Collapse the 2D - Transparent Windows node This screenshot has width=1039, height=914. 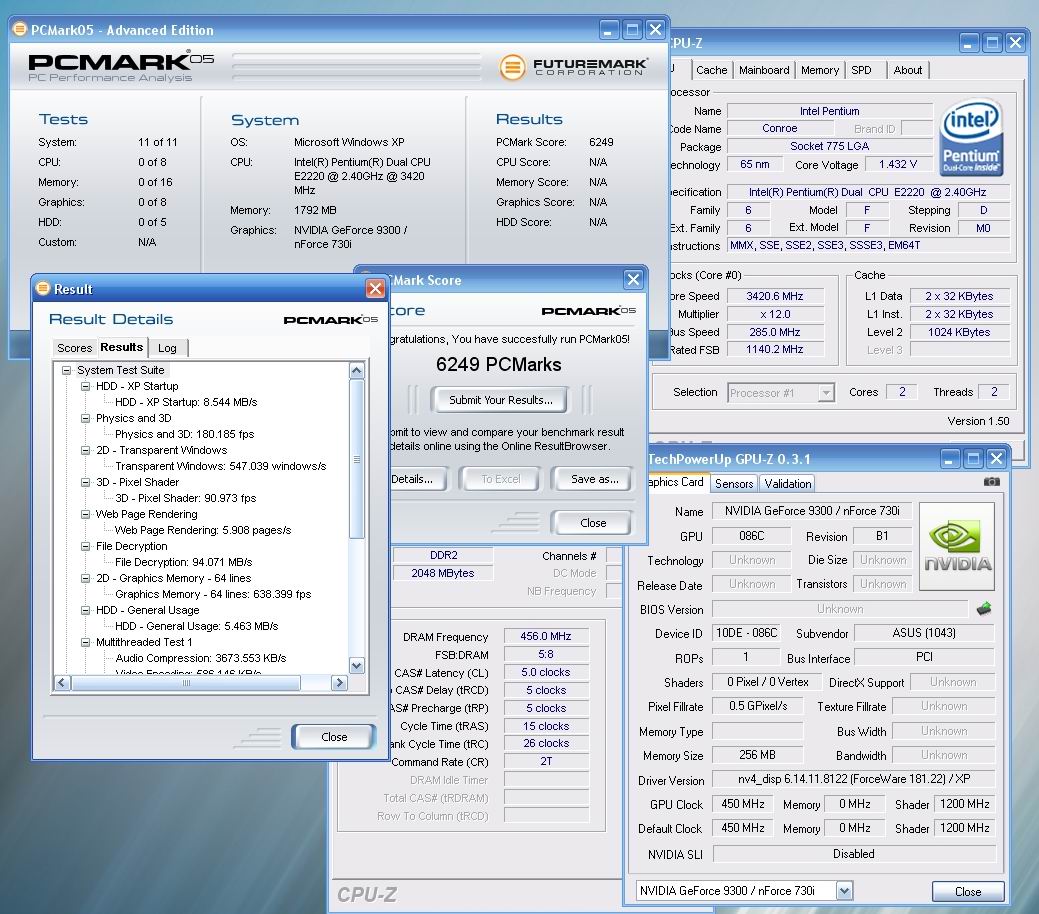[x=85, y=450]
